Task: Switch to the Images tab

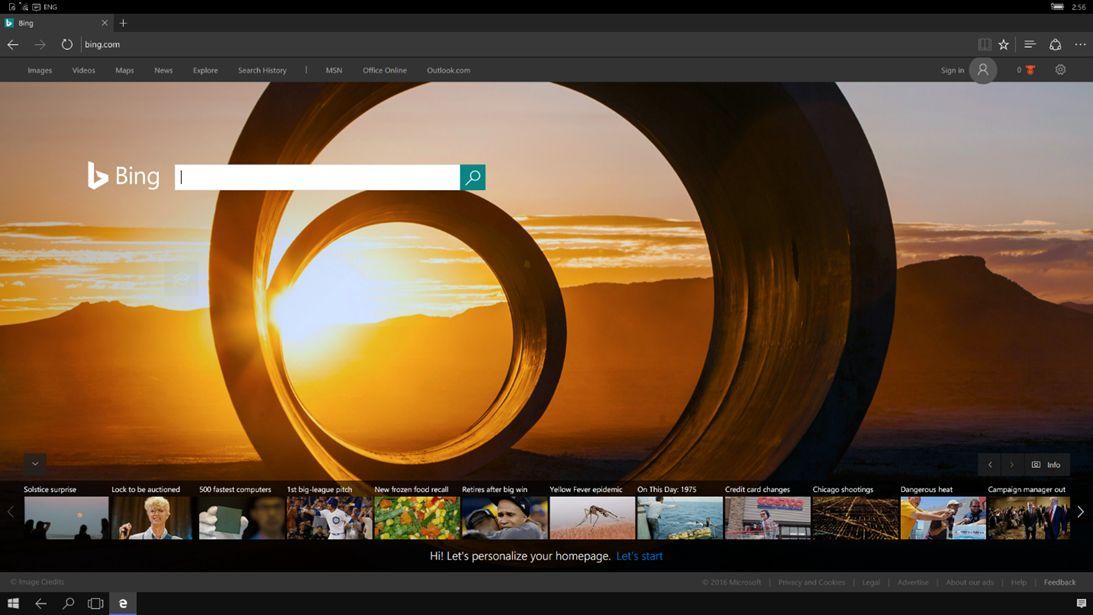Action: pos(39,70)
